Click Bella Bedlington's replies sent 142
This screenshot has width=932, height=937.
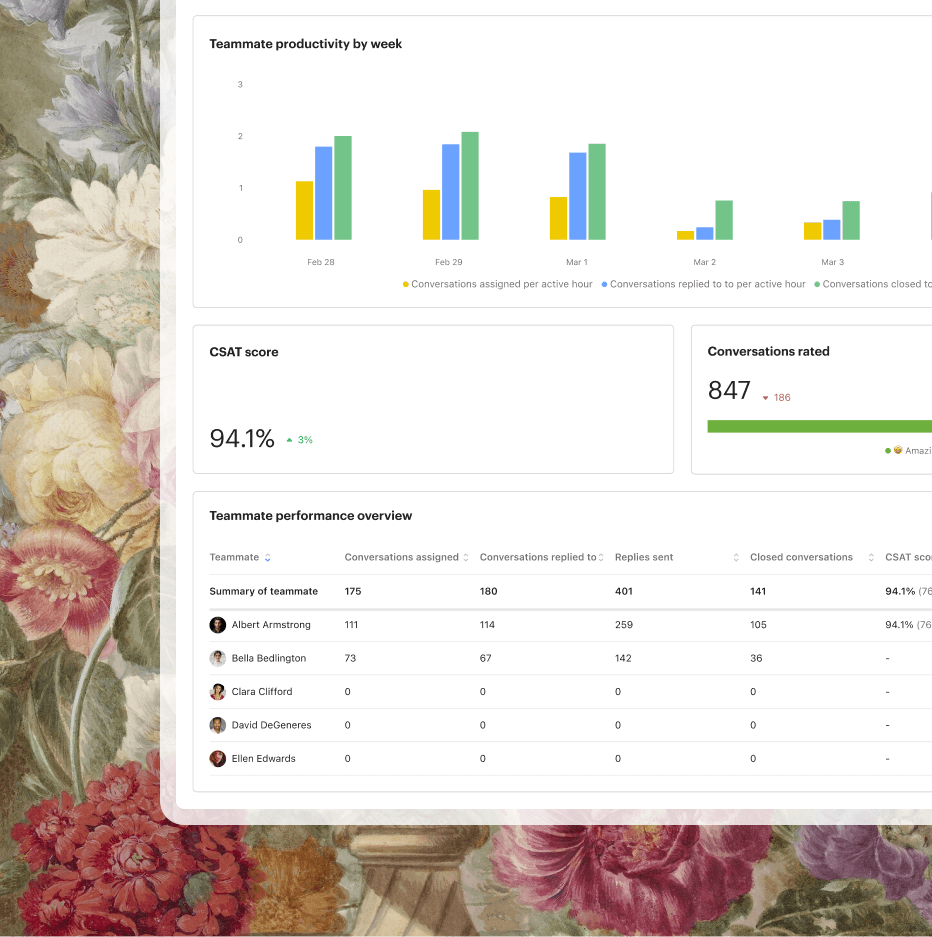623,659
